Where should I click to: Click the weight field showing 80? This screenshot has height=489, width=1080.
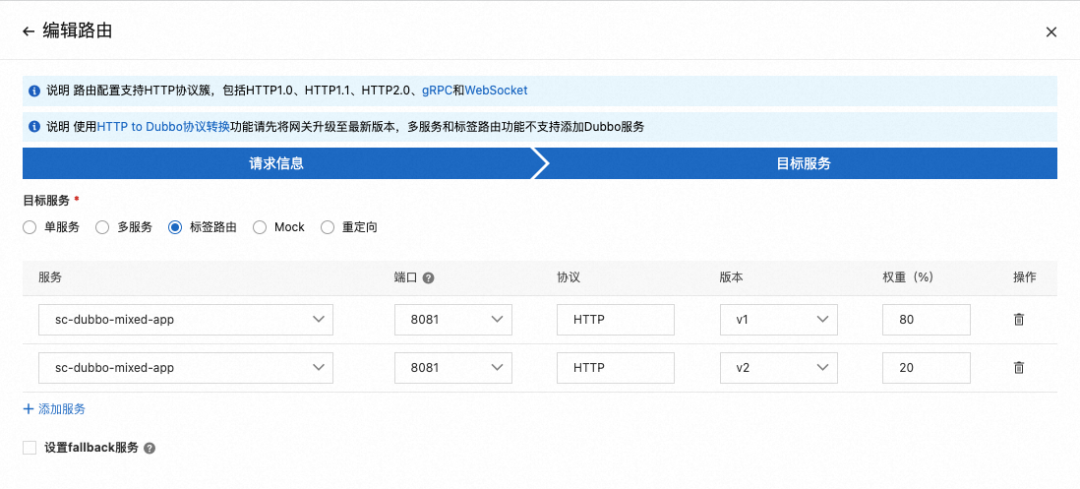click(x=926, y=320)
